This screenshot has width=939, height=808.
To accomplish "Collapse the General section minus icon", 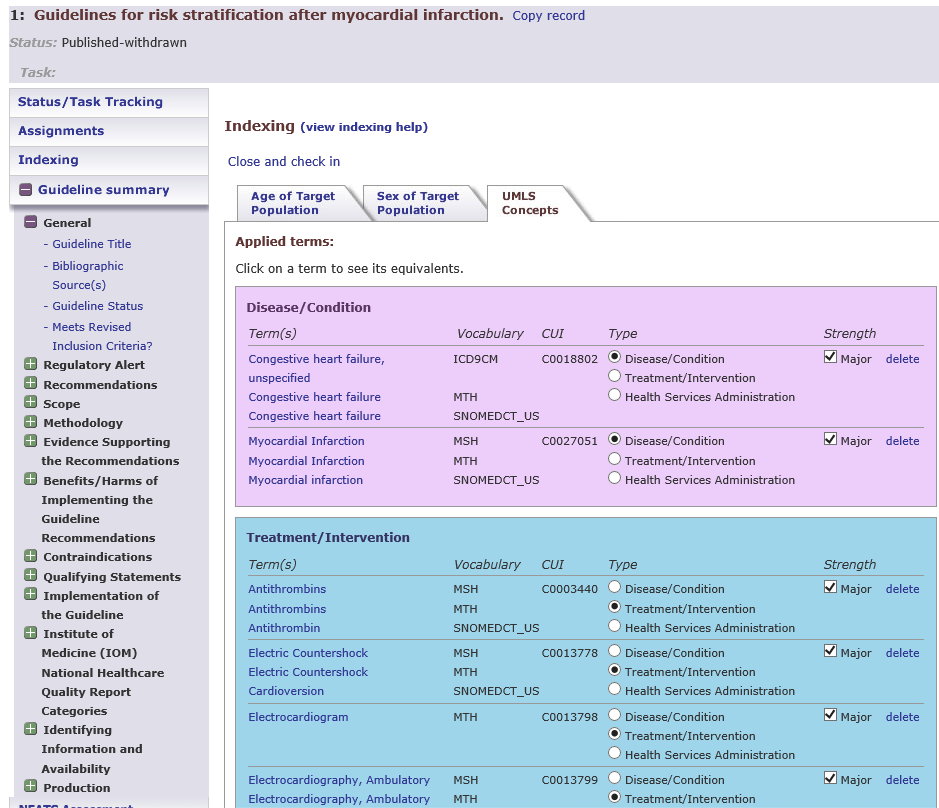I will point(31,223).
